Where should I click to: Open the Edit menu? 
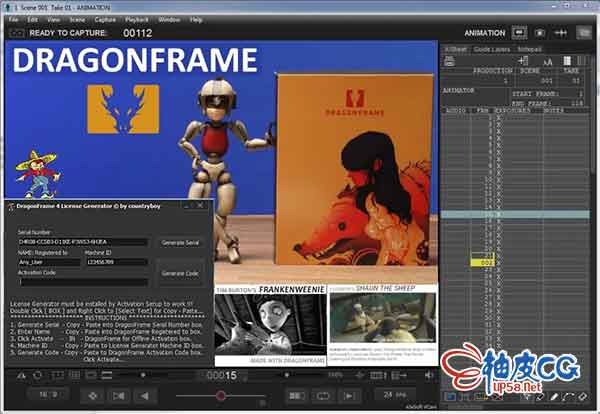(x=33, y=20)
